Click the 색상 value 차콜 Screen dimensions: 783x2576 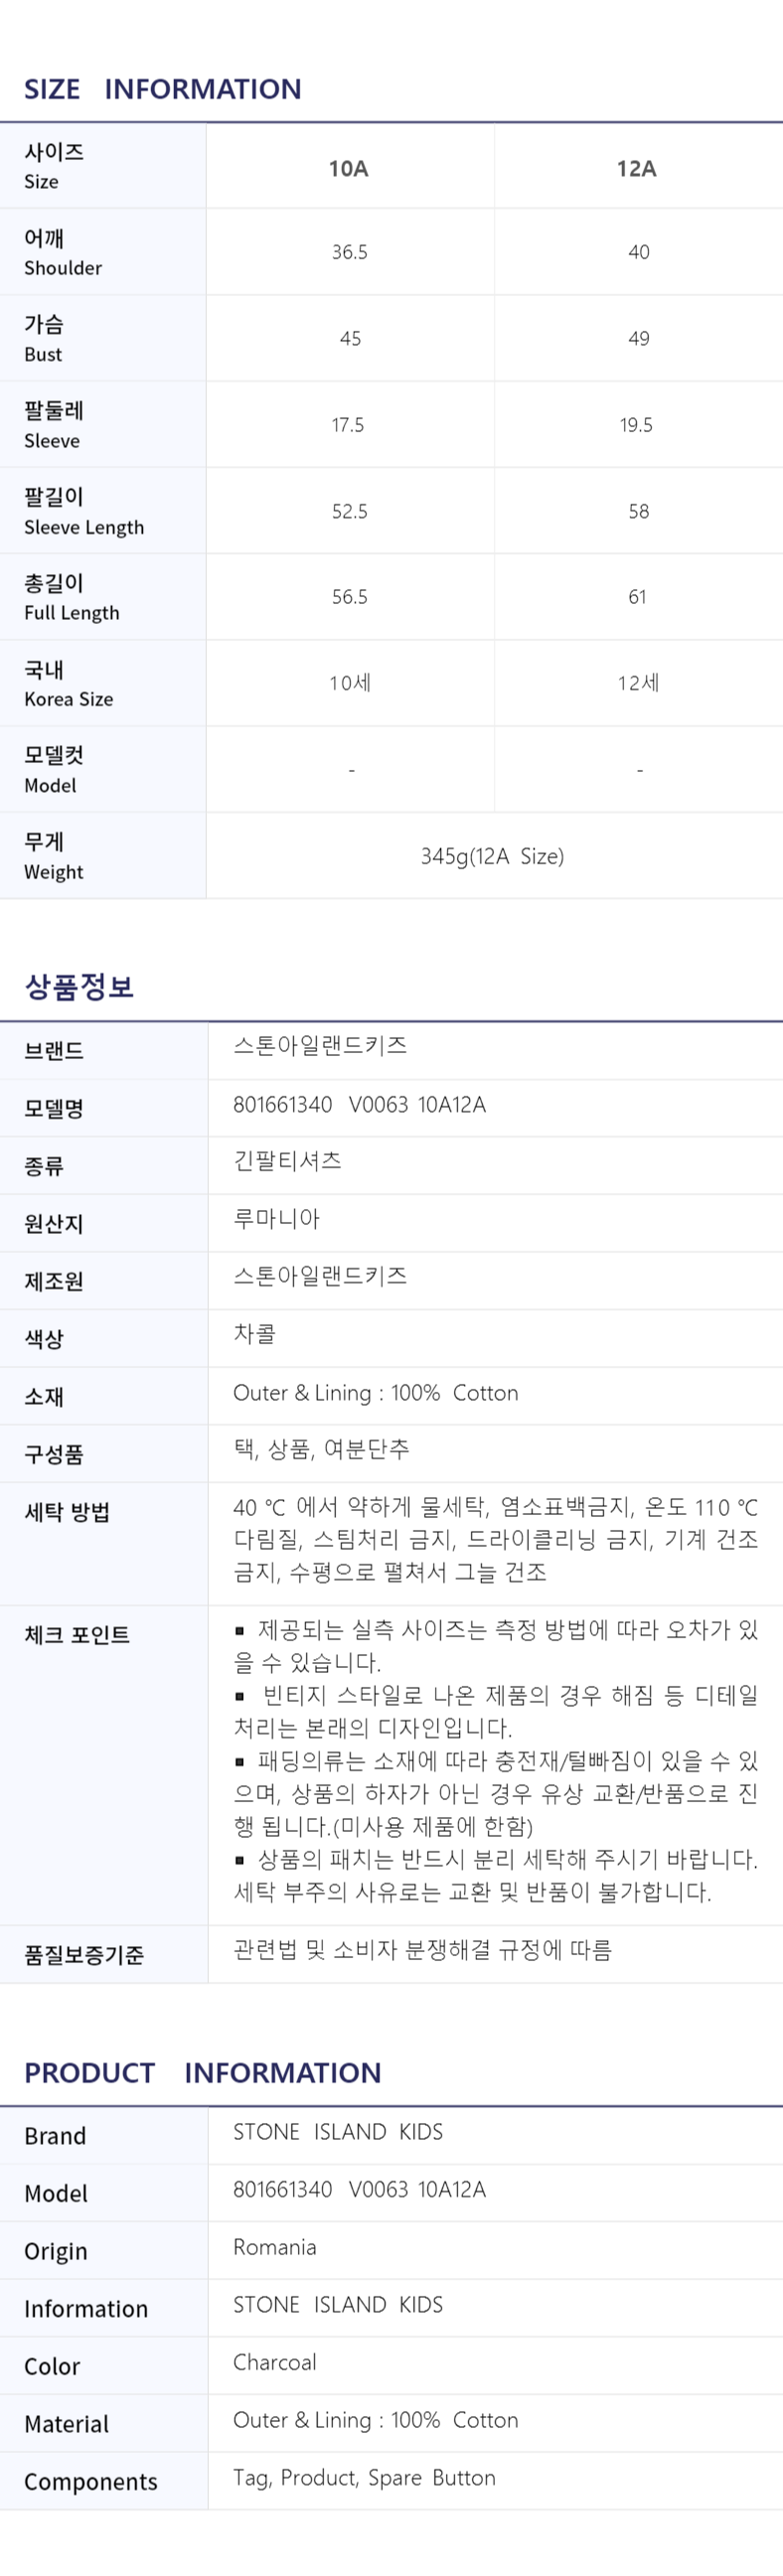point(254,1333)
